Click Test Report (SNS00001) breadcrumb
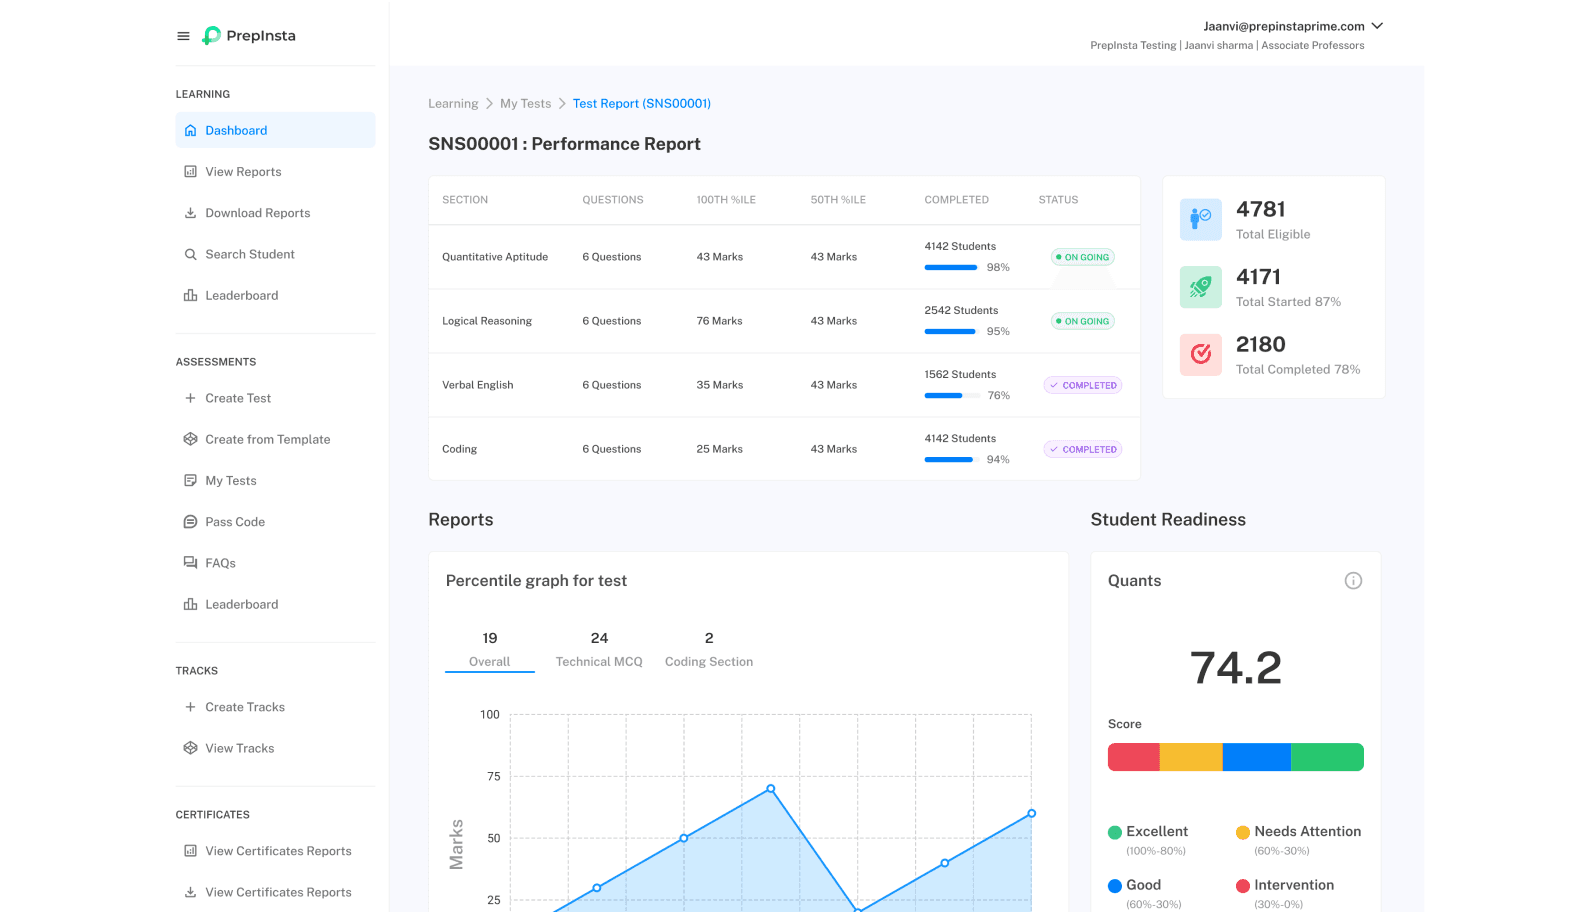 pyautogui.click(x=642, y=104)
